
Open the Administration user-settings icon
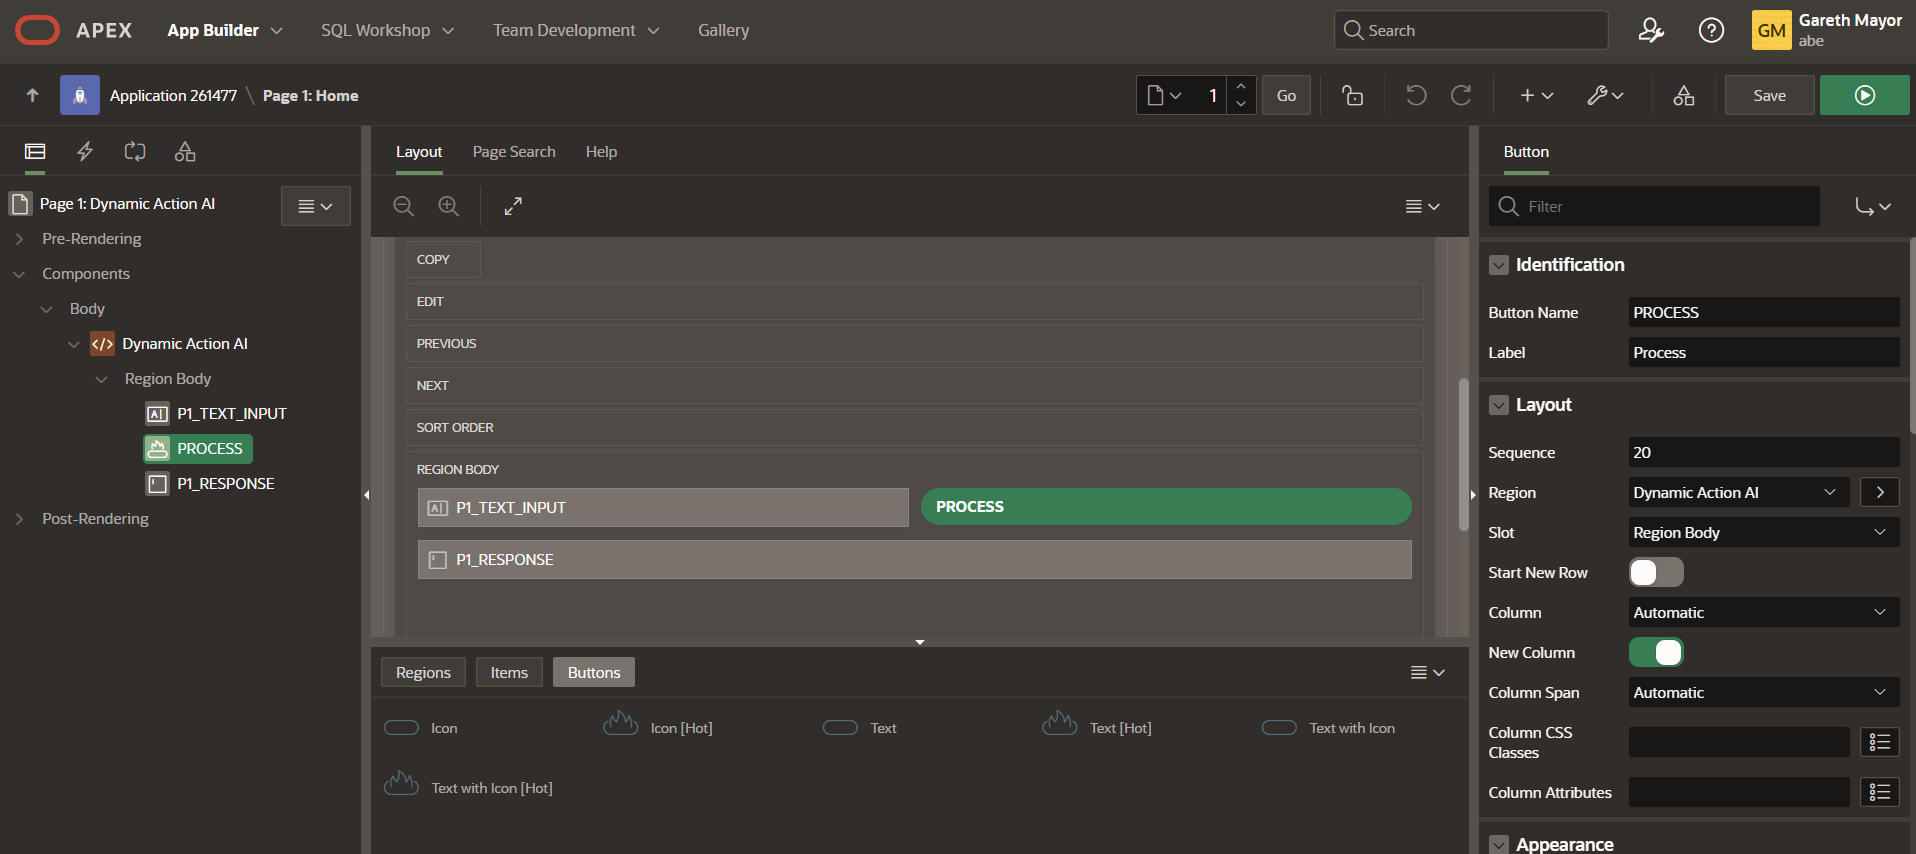[x=1651, y=30]
